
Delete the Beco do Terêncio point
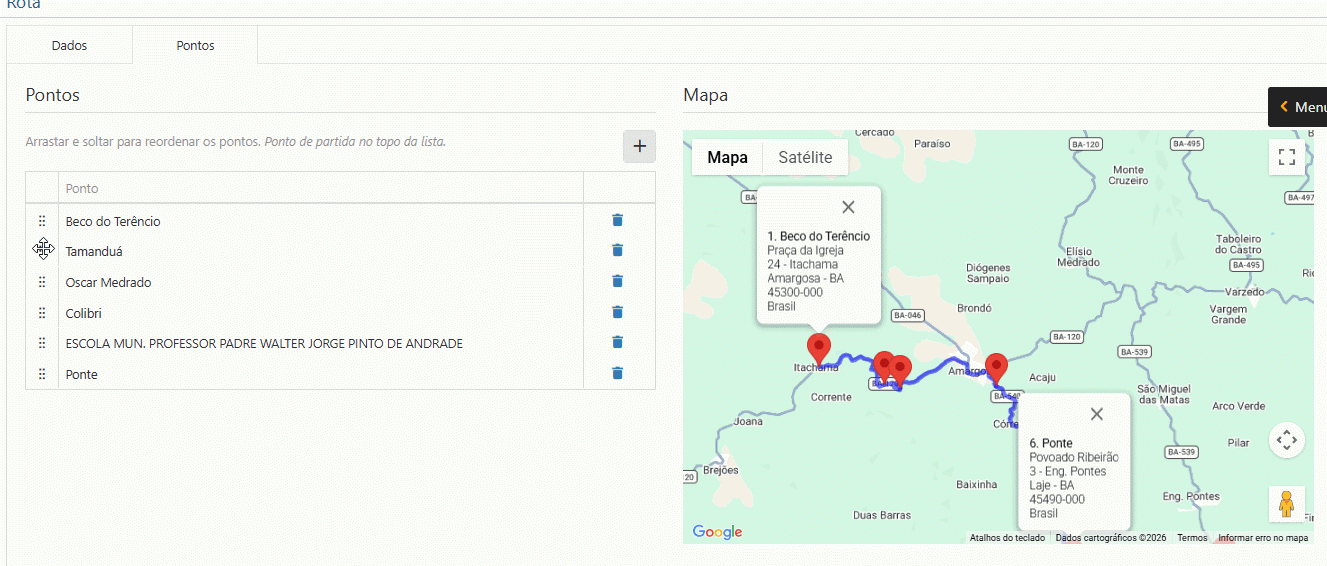click(617, 220)
